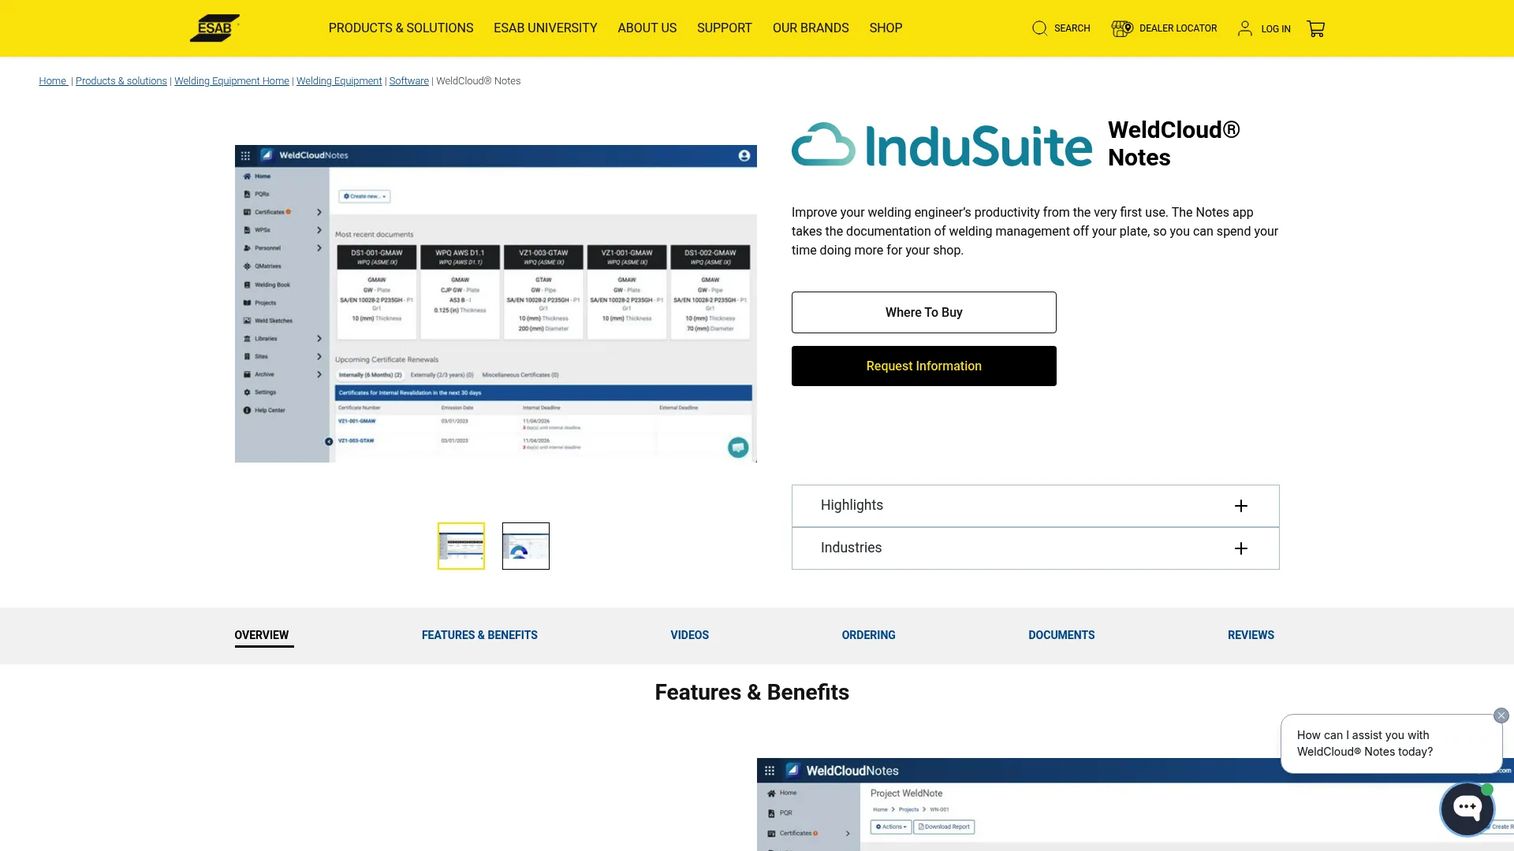Screen dimensions: 1514x851
Task: Switch to the Documents tab
Action: pyautogui.click(x=1062, y=635)
